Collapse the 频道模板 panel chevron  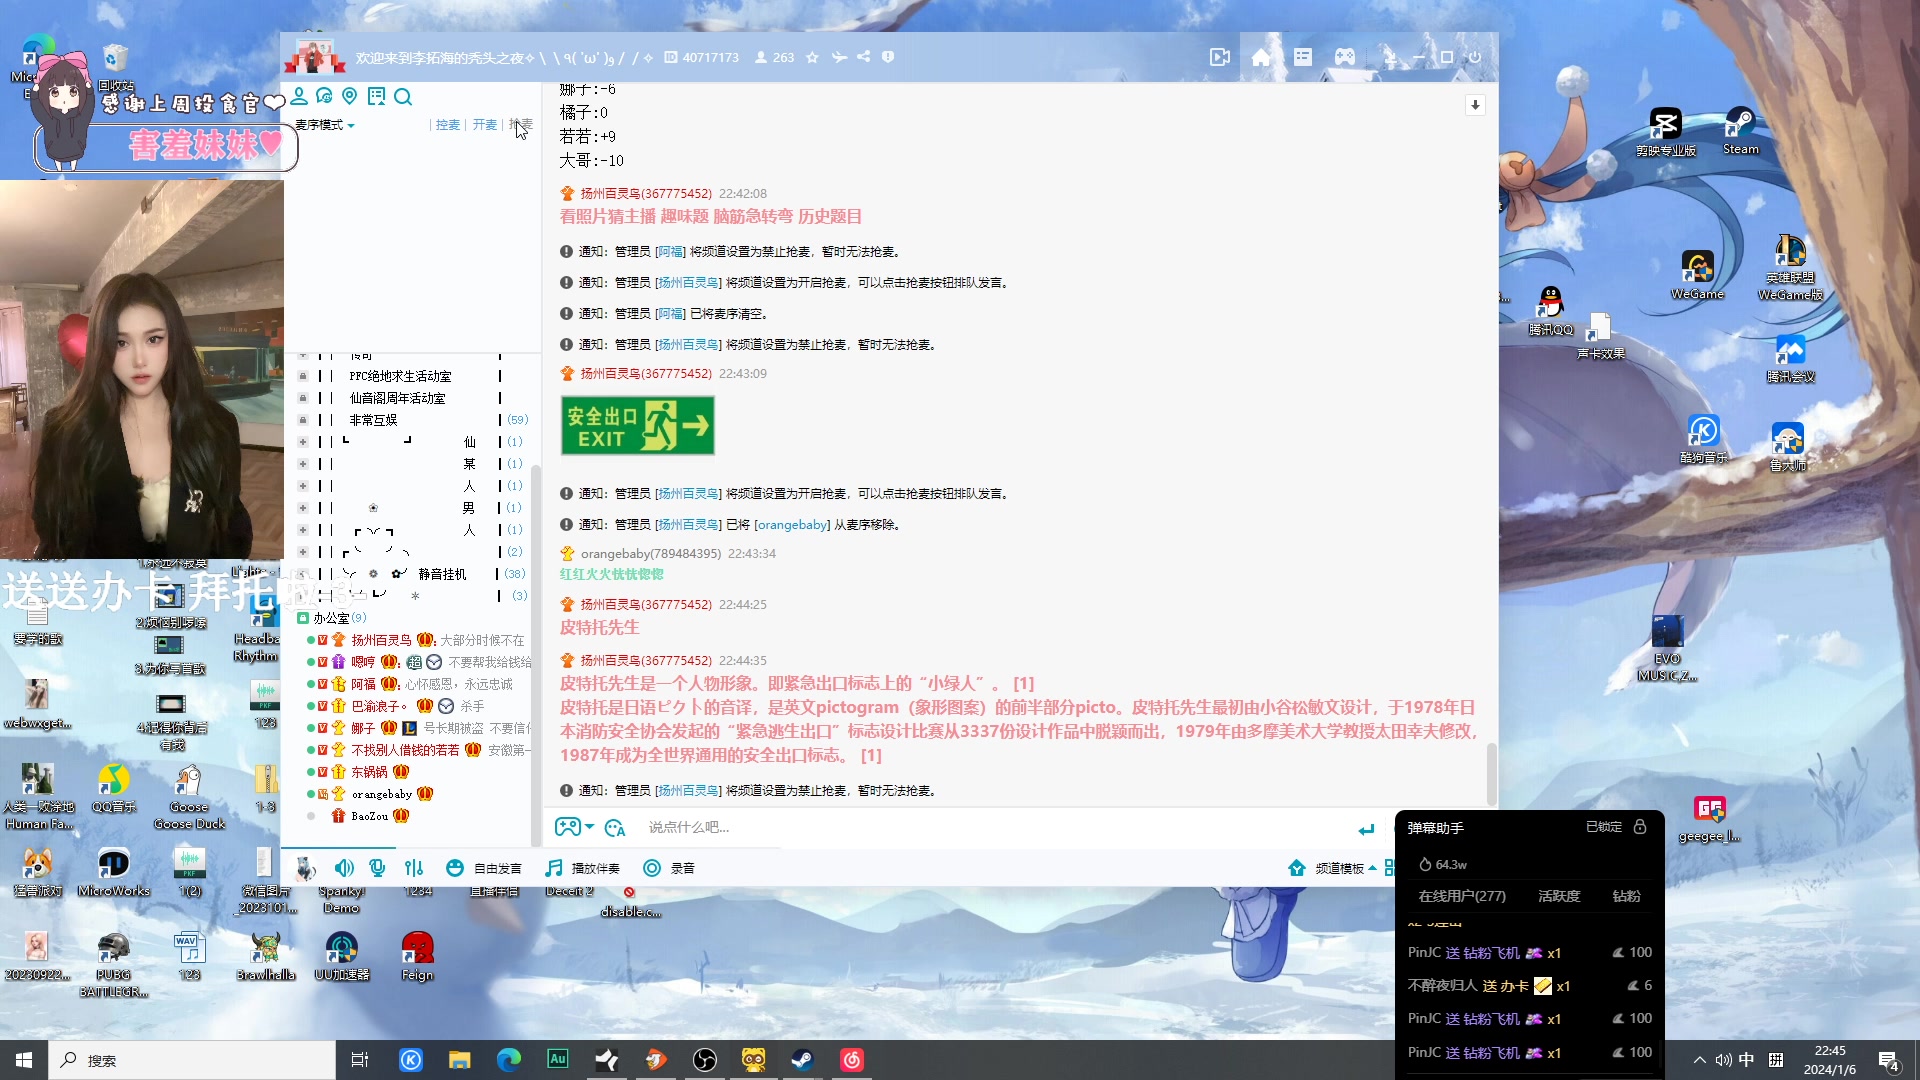click(1374, 868)
